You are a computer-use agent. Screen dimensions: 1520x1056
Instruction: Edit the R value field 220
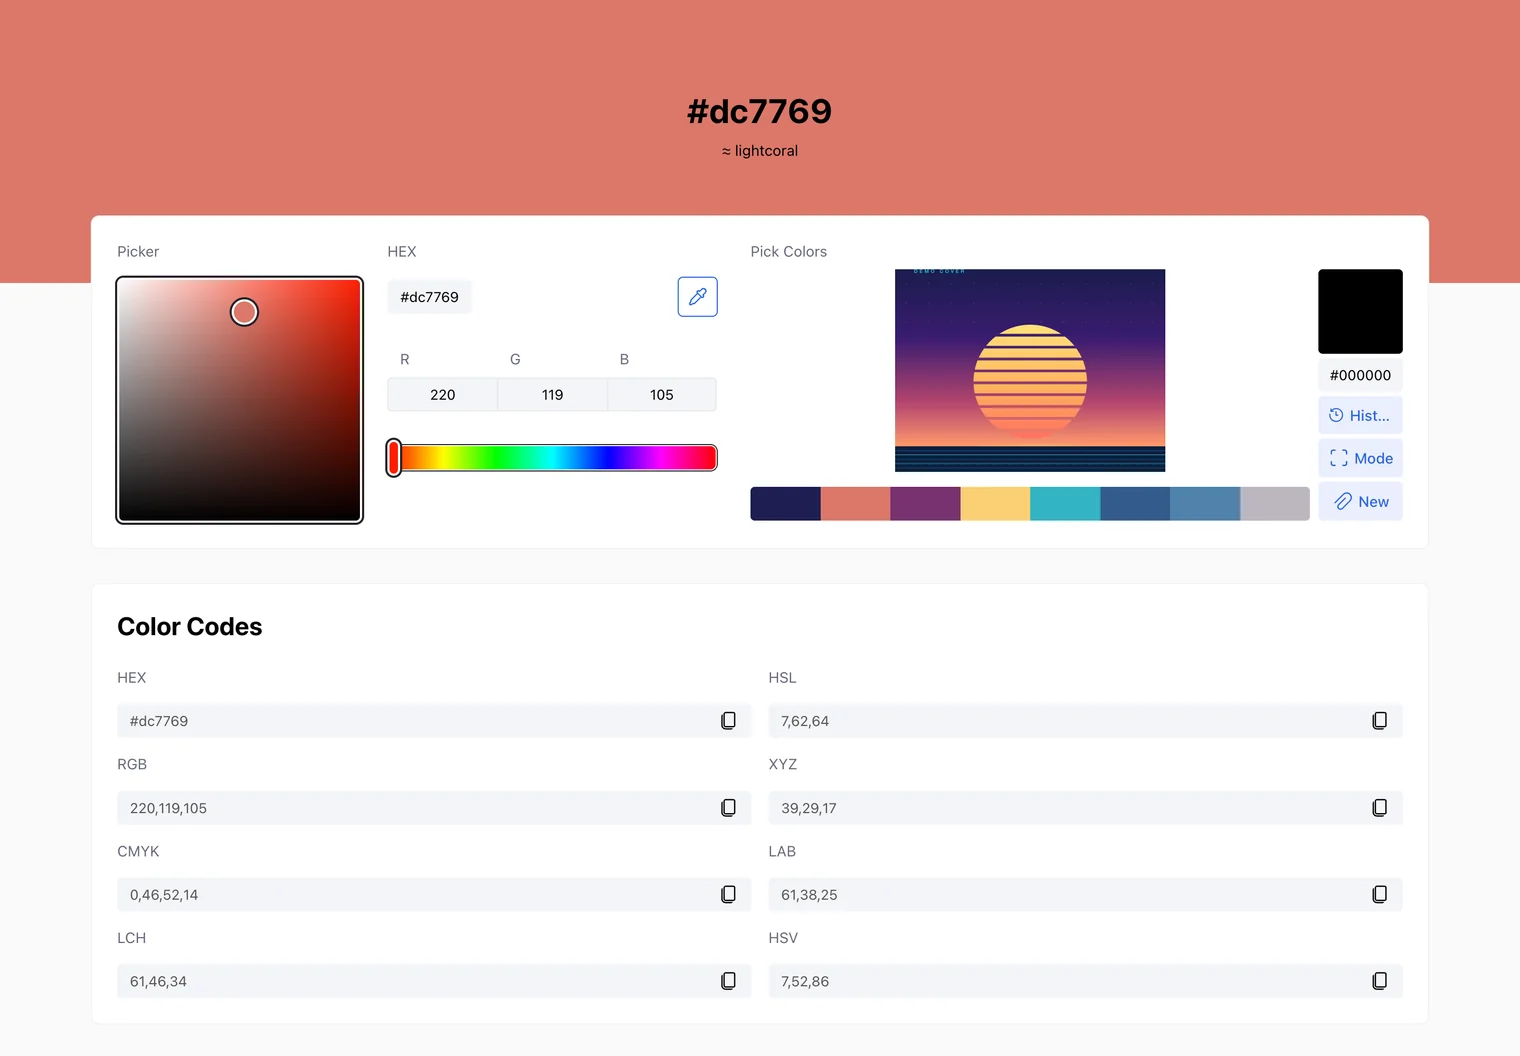coord(442,395)
